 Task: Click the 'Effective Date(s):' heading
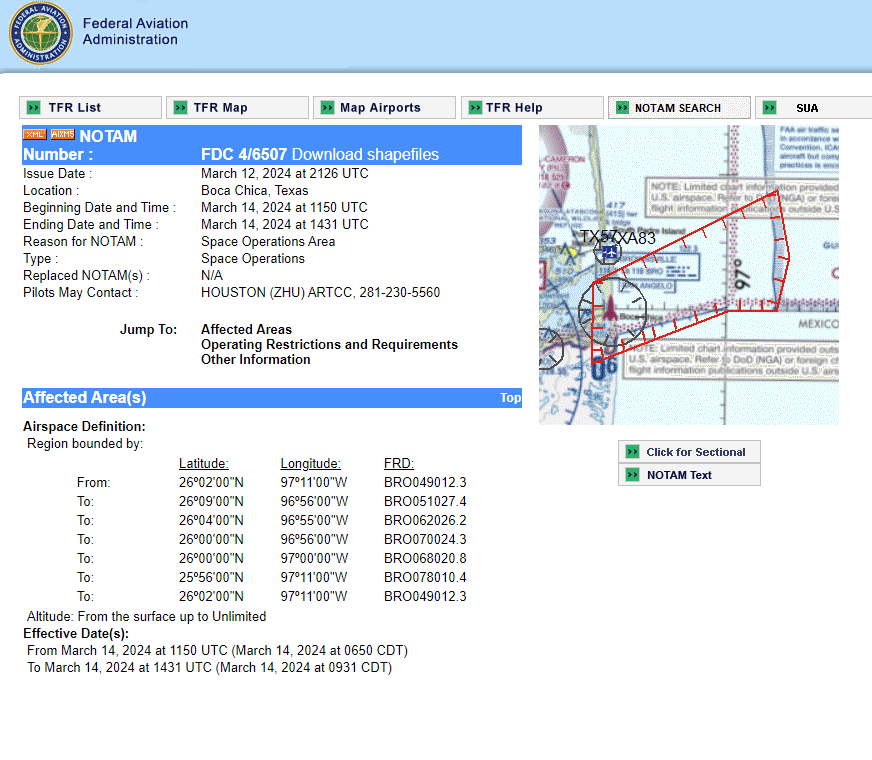[76, 633]
